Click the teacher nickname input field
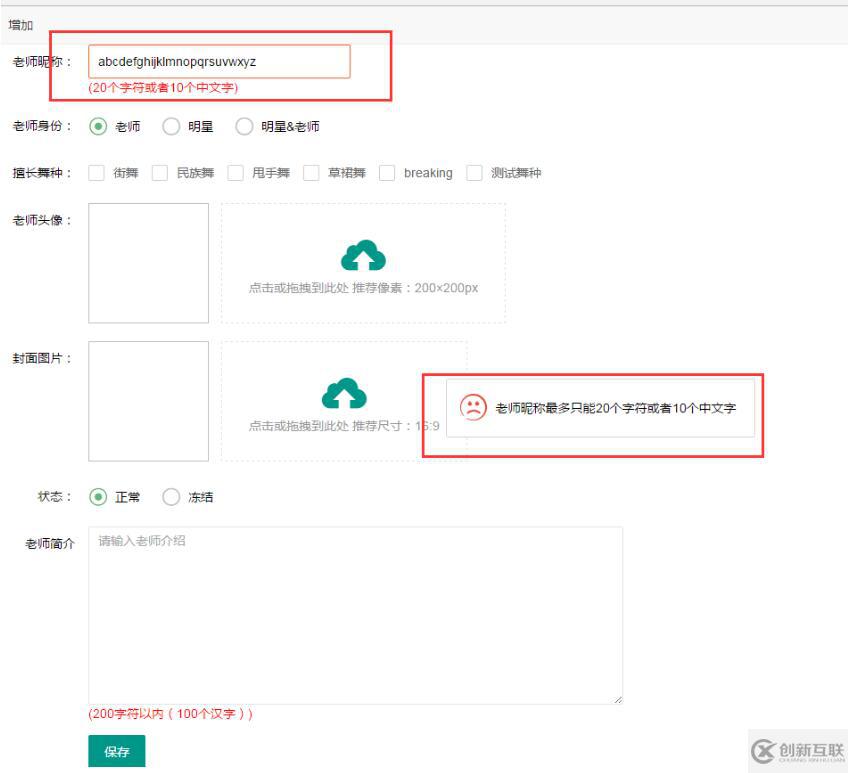The width and height of the screenshot is (848, 773). (218, 61)
